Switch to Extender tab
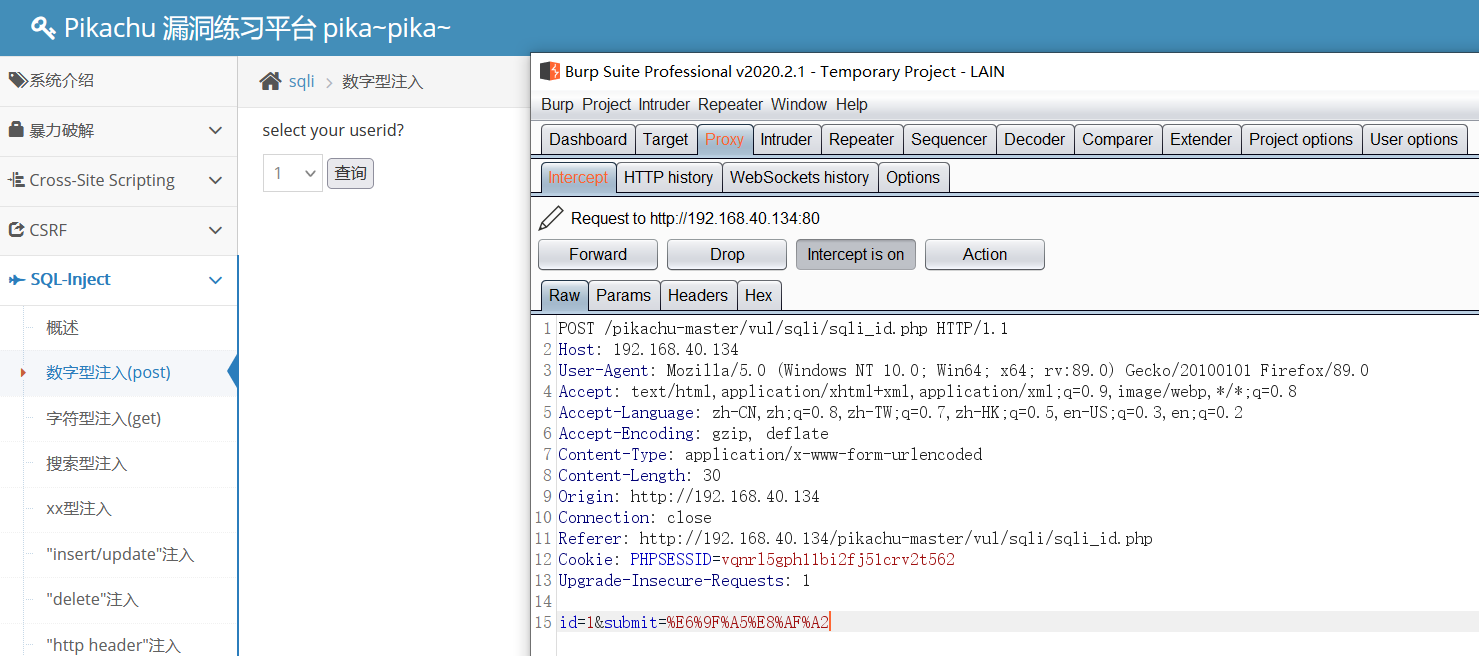 1201,139
